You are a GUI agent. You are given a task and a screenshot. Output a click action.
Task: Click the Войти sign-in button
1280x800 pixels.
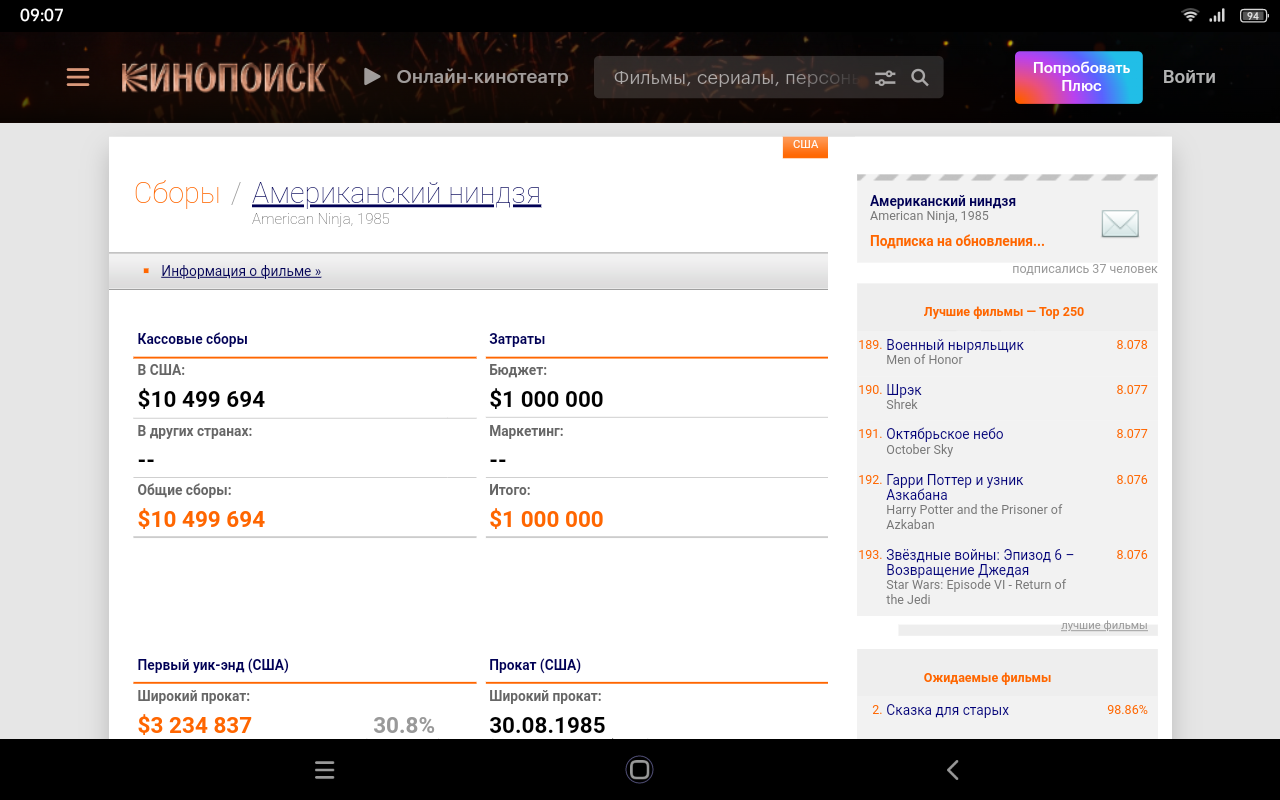(1189, 77)
